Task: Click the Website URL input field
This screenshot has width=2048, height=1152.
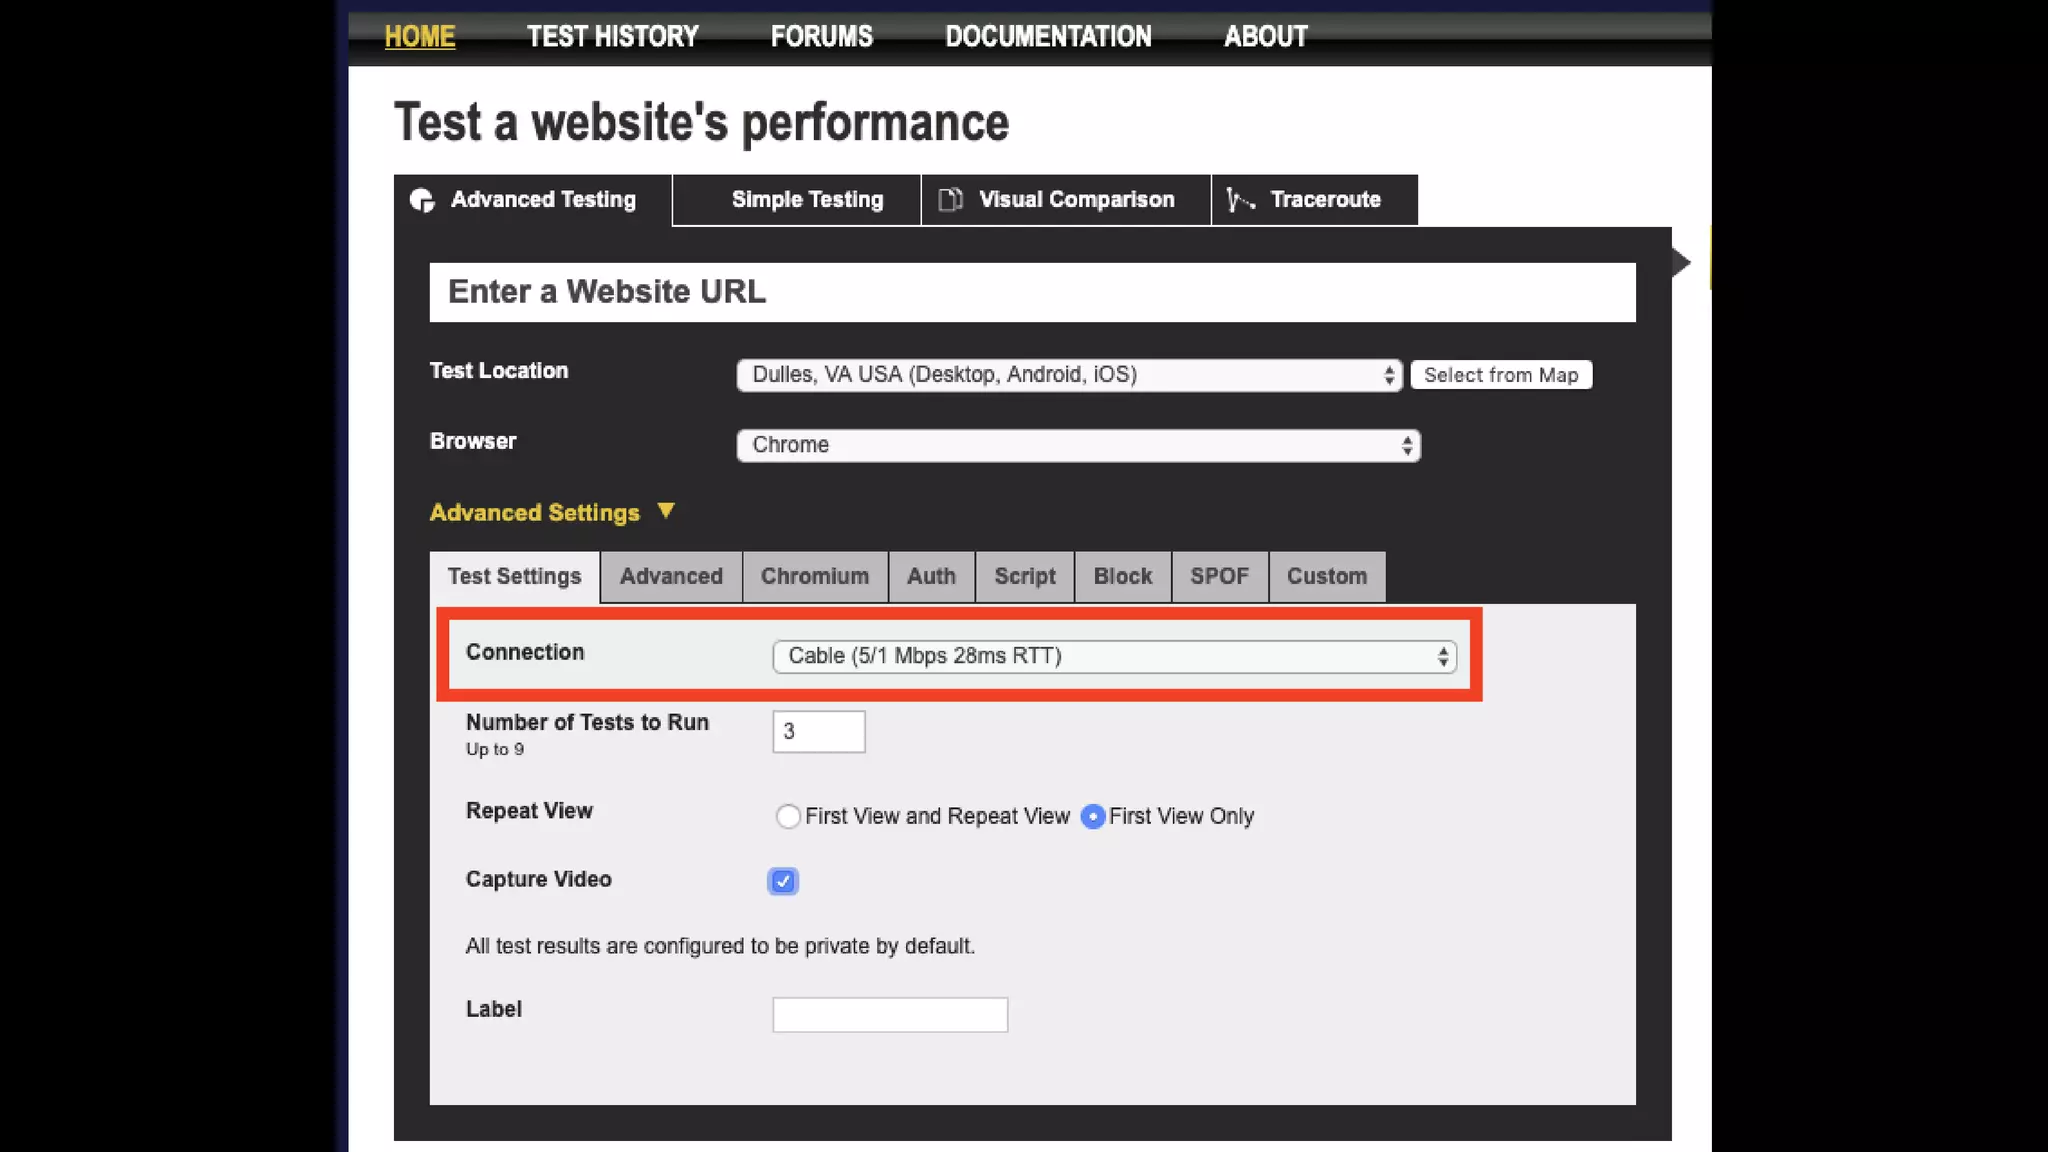Action: click(x=1032, y=292)
